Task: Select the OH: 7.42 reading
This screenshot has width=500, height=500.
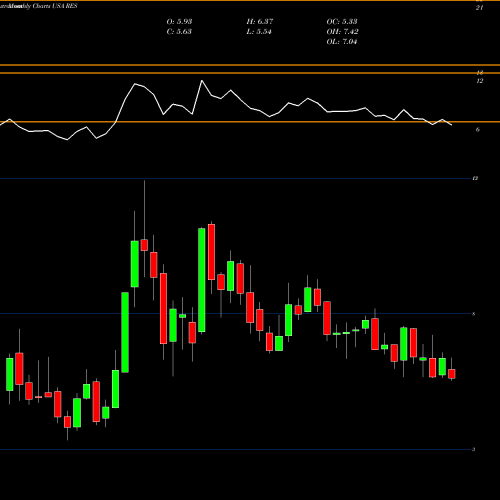Action: tap(342, 31)
